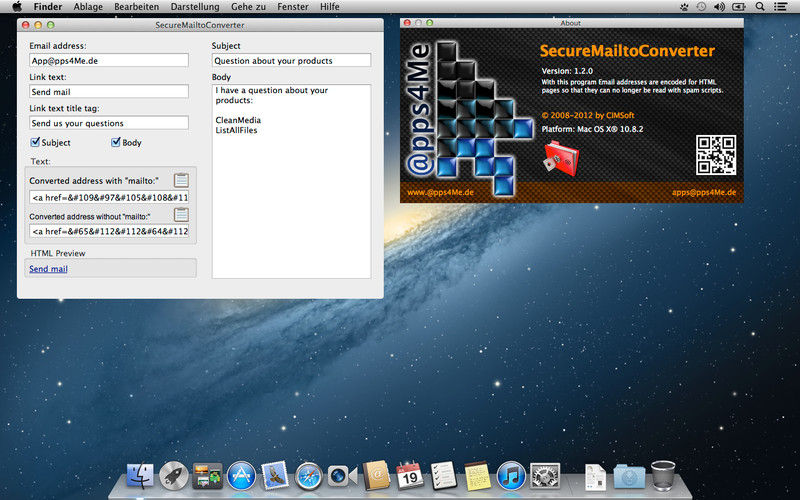The height and width of the screenshot is (500, 800).
Task: Click '© 2008-2012 by CIMSoft' text
Action: tap(588, 115)
